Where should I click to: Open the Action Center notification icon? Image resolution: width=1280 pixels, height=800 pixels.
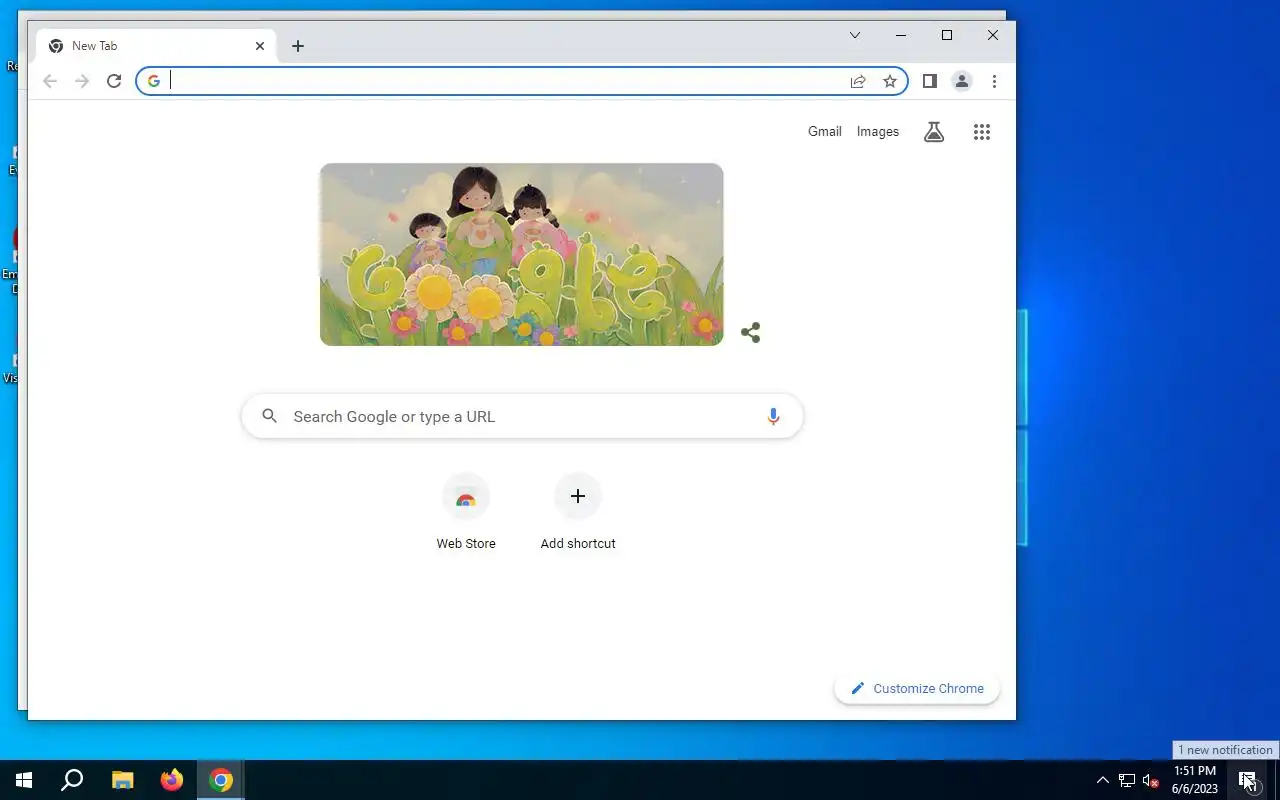[1248, 780]
